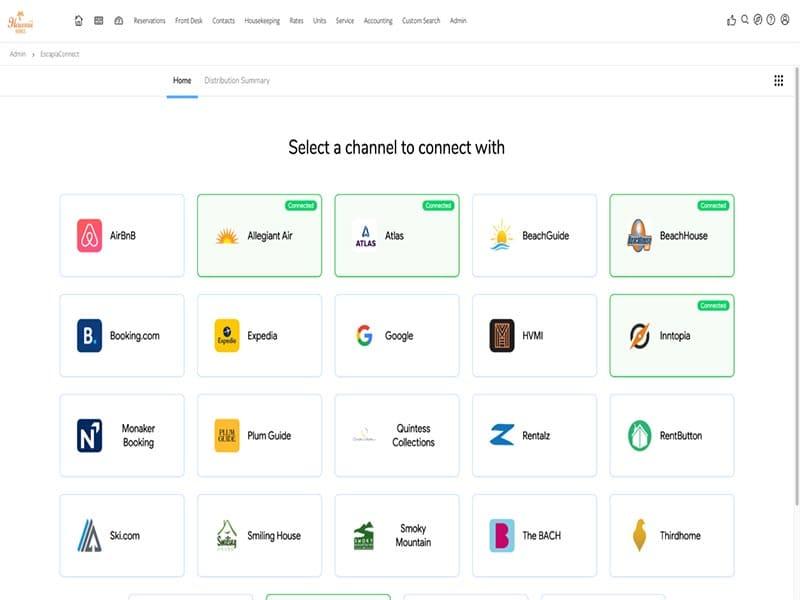Click the Monaker Booking N logo
Screen dimensions: 800x600
pyautogui.click(x=89, y=435)
